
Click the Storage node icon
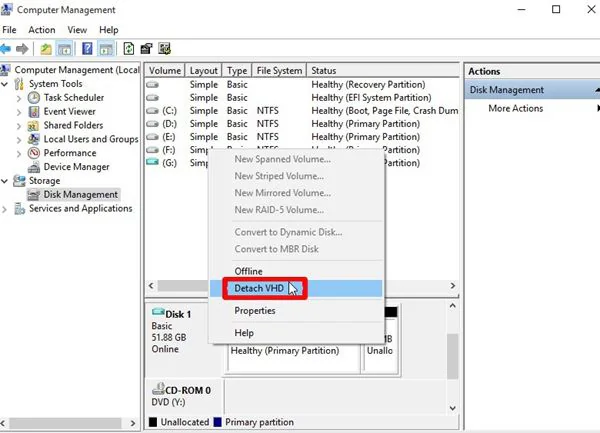(x=19, y=181)
